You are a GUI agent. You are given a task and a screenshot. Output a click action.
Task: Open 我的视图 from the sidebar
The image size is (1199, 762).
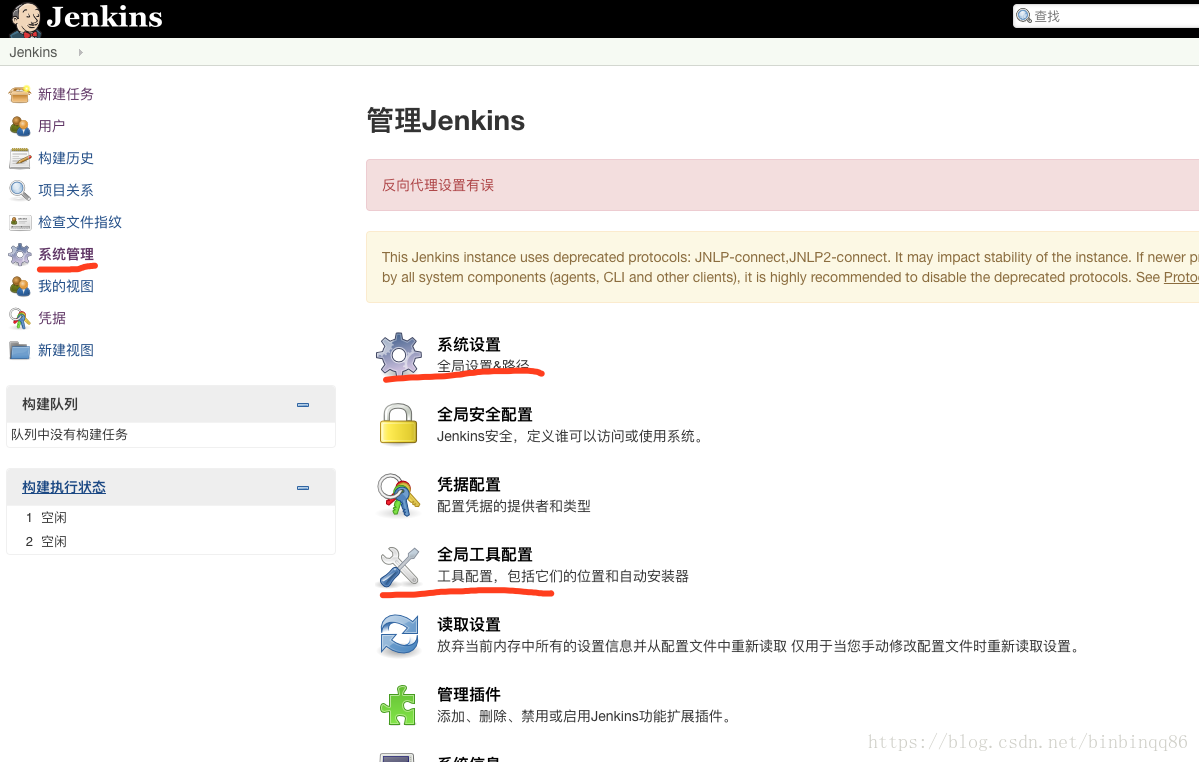point(65,286)
